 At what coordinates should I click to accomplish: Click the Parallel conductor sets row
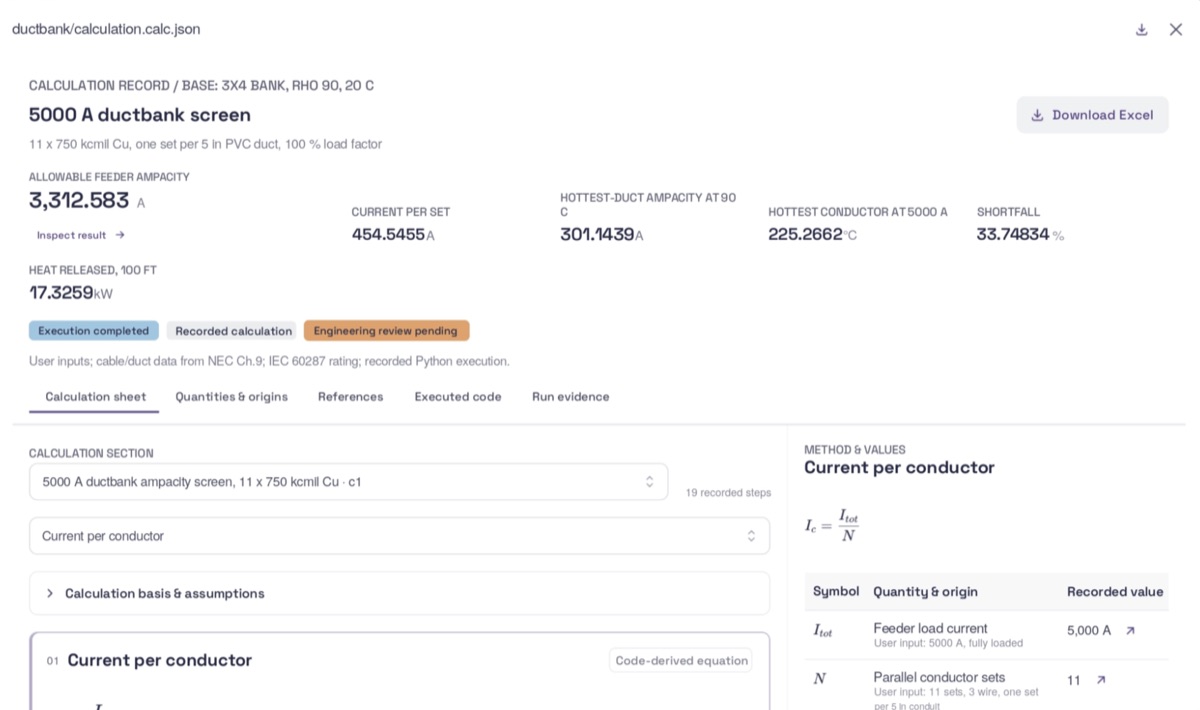pyautogui.click(x=986, y=685)
